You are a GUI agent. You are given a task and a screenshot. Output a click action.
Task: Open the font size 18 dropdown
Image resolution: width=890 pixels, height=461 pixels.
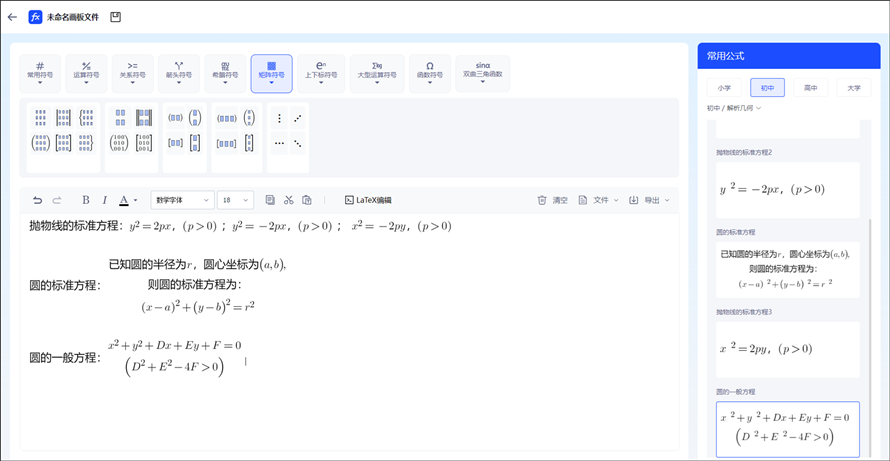[235, 200]
